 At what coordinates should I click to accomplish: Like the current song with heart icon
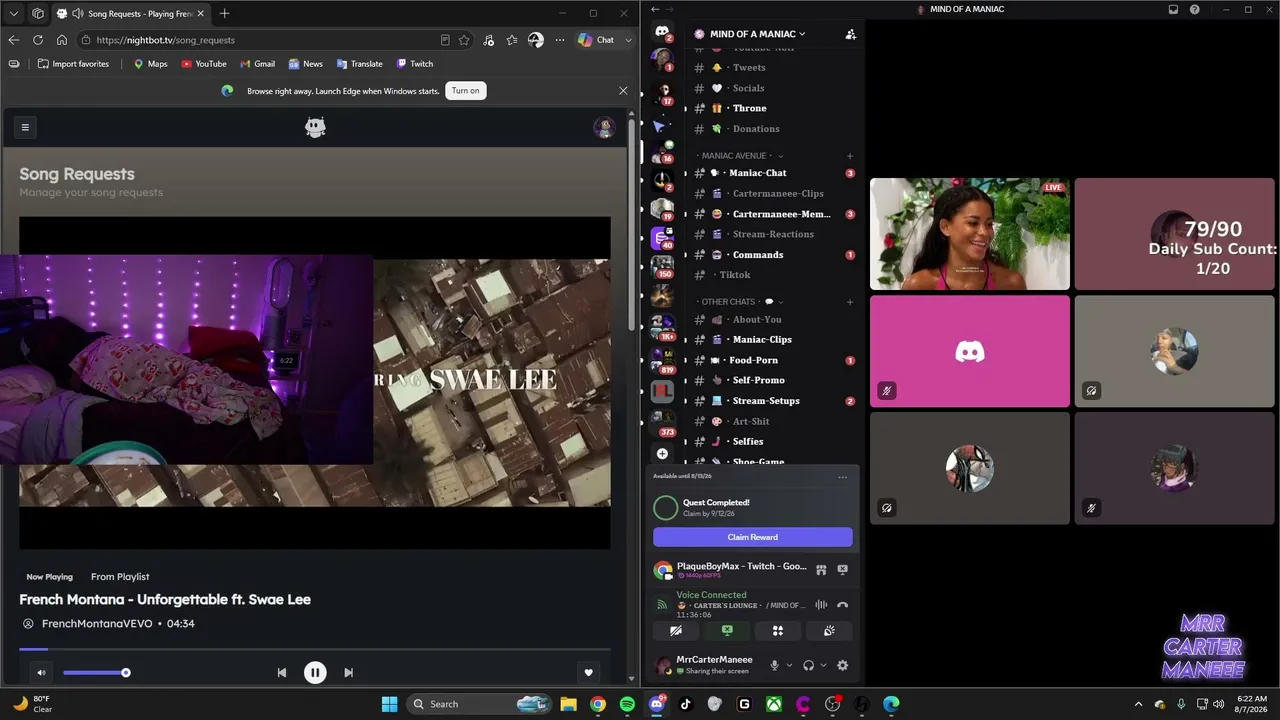click(589, 673)
